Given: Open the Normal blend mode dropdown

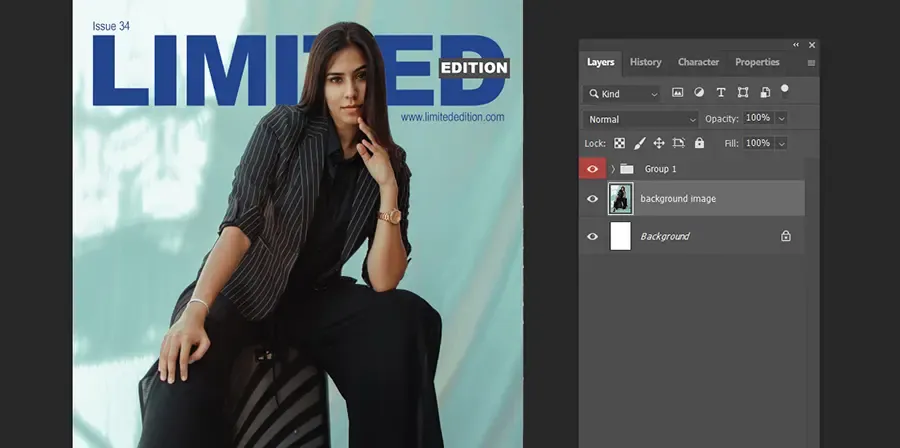Looking at the screenshot, I should (641, 119).
